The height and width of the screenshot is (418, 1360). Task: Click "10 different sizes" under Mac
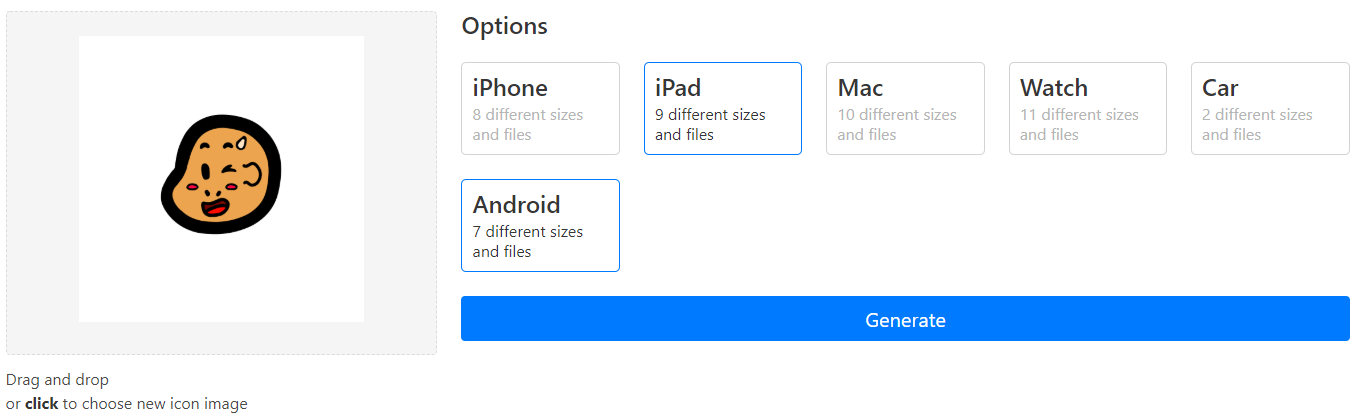[x=896, y=115]
